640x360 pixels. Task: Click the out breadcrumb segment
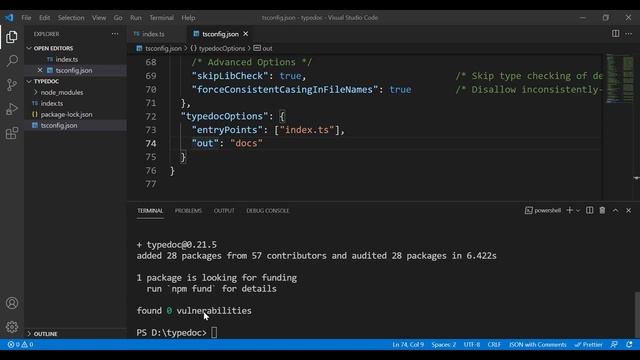263,48
